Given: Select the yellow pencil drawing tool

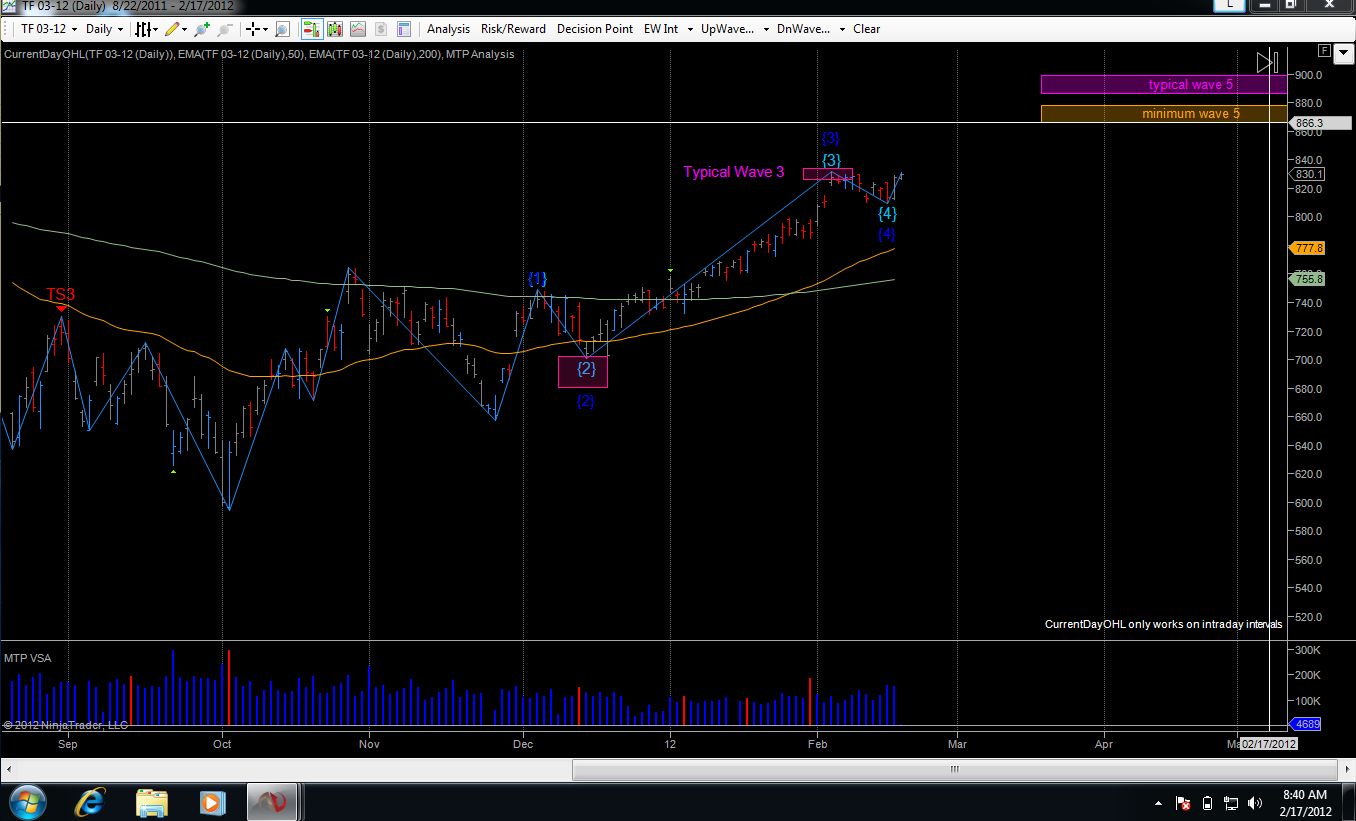Looking at the screenshot, I should 172,29.
